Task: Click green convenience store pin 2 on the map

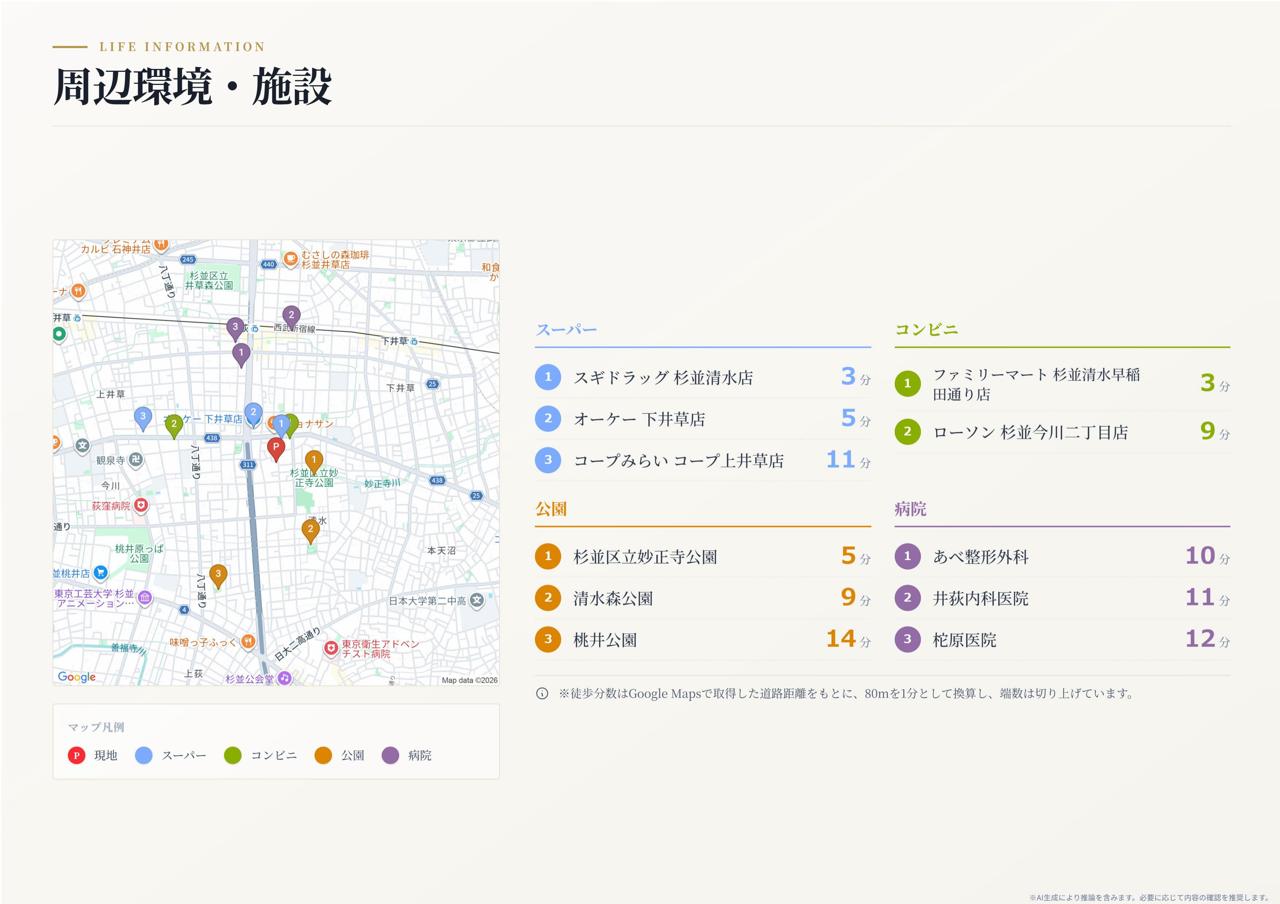Action: coord(174,426)
